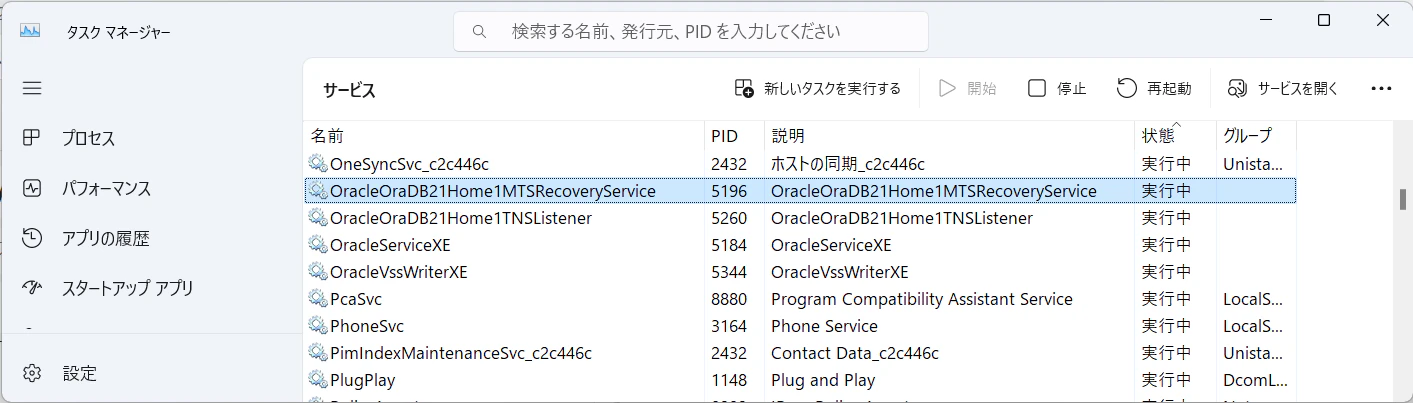The width and height of the screenshot is (1413, 403).
Task: Restart the service with 再起動
Action: [1154, 88]
